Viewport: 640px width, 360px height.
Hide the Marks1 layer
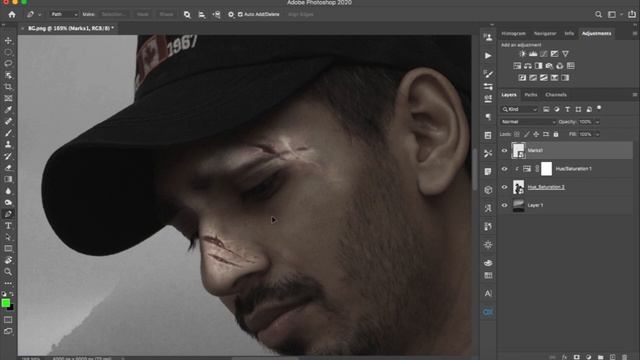pos(504,151)
